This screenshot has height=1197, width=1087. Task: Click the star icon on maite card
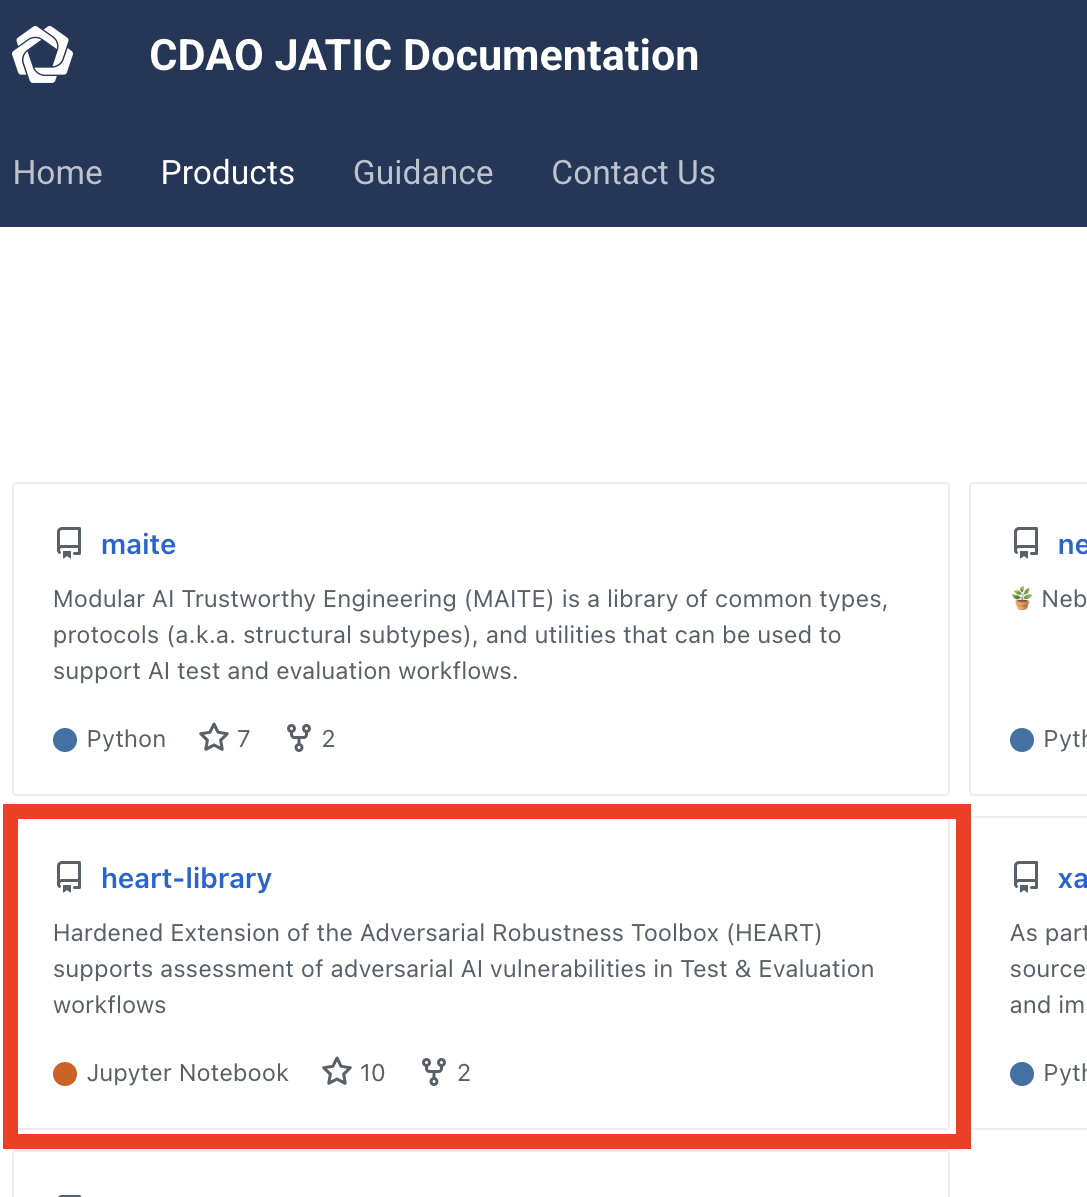214,738
